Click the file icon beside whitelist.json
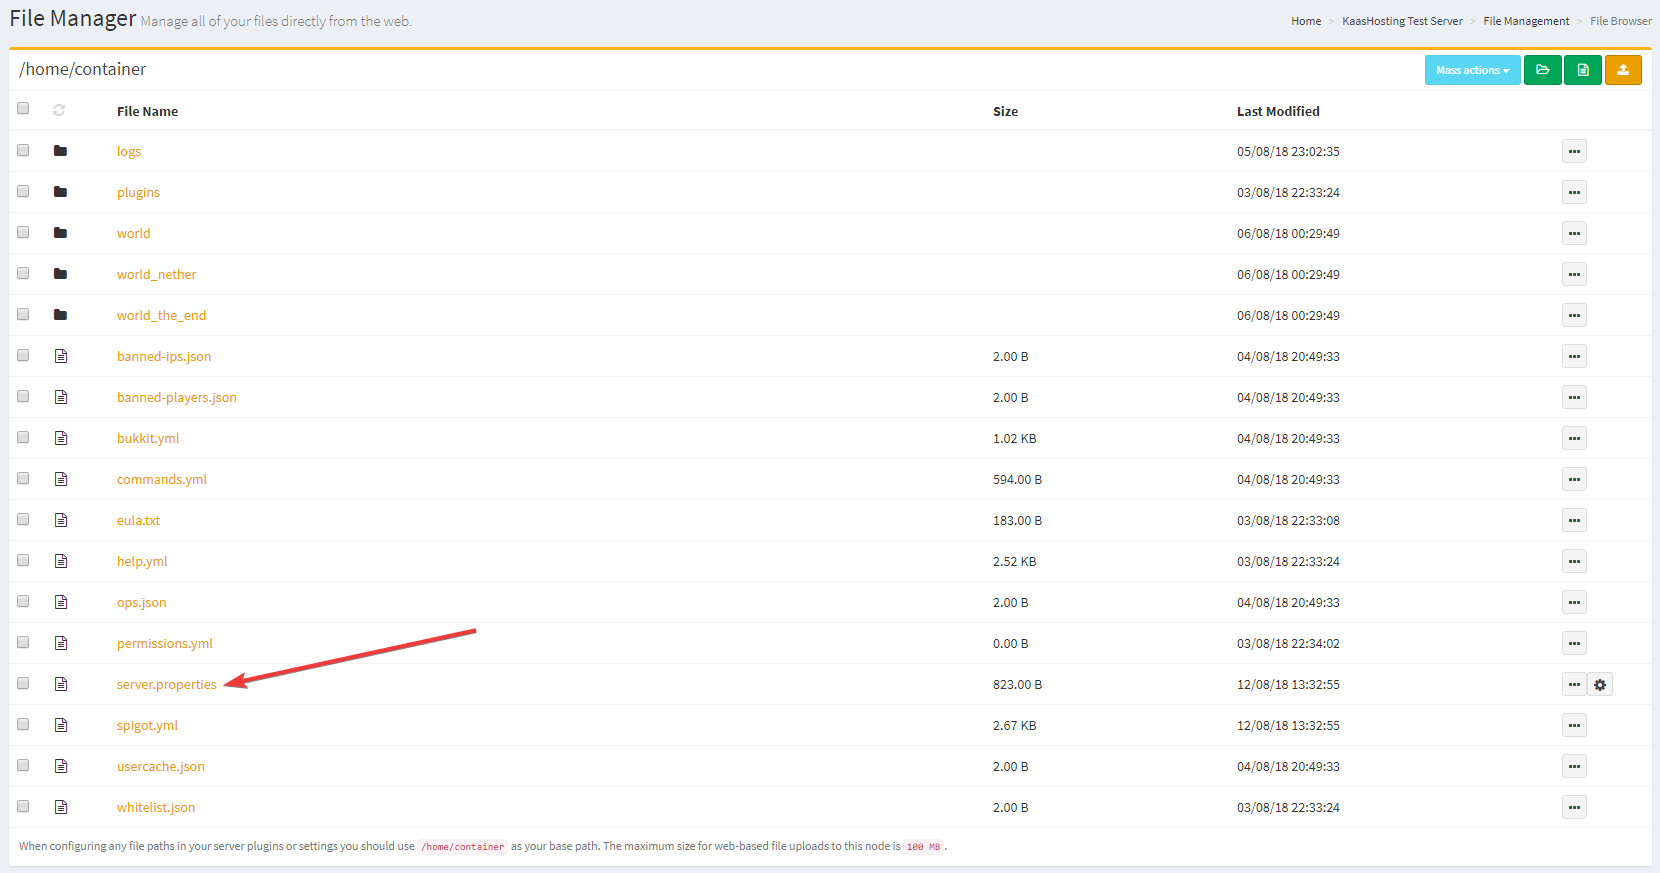This screenshot has height=873, width=1660. click(61, 807)
